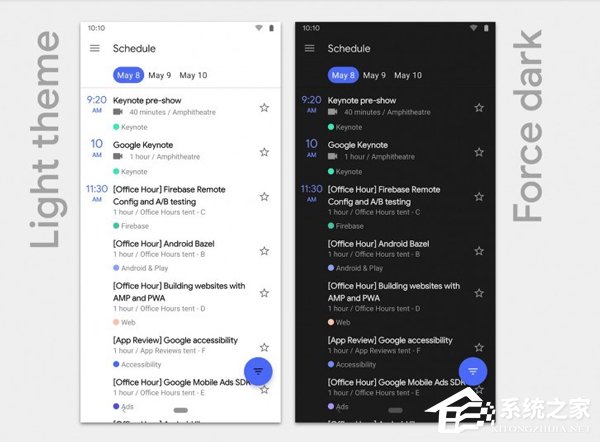Star Building websites session in light theme
Screen dimensions: 600x442
[264, 293]
